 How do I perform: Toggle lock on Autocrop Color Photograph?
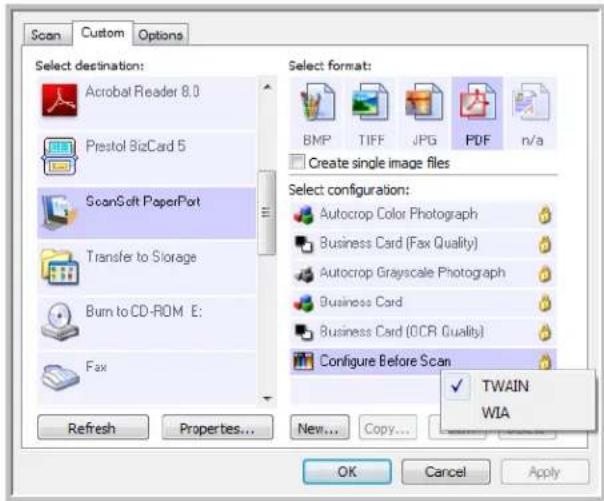click(x=544, y=215)
